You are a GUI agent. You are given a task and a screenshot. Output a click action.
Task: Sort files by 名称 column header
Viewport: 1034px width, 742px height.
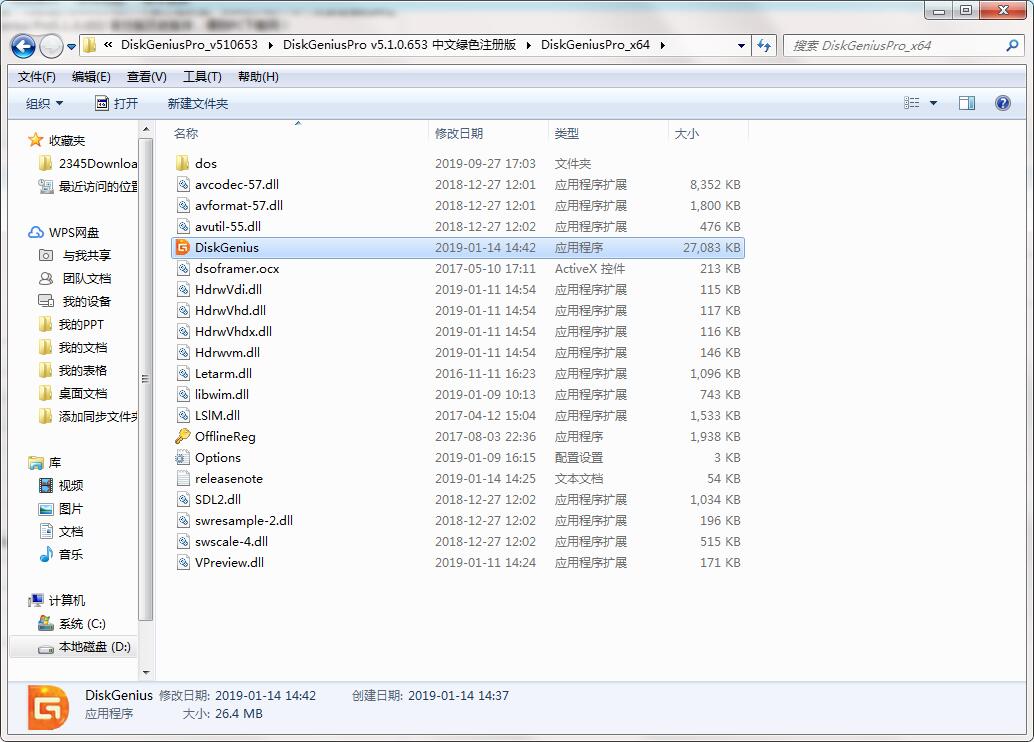click(298, 133)
